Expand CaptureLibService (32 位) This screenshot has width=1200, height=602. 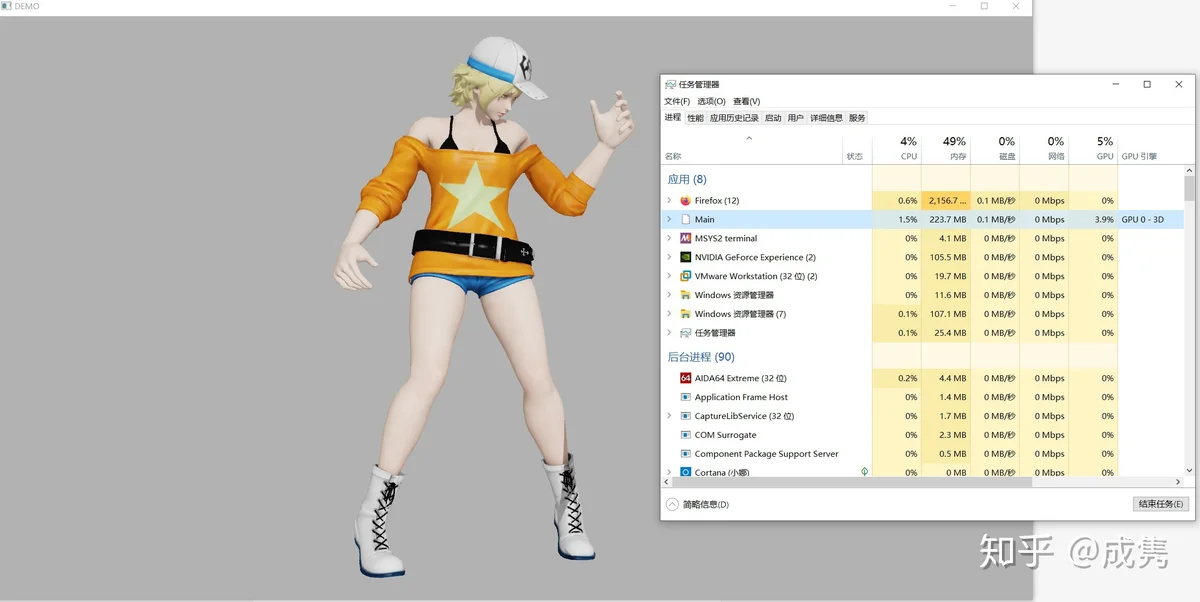669,416
